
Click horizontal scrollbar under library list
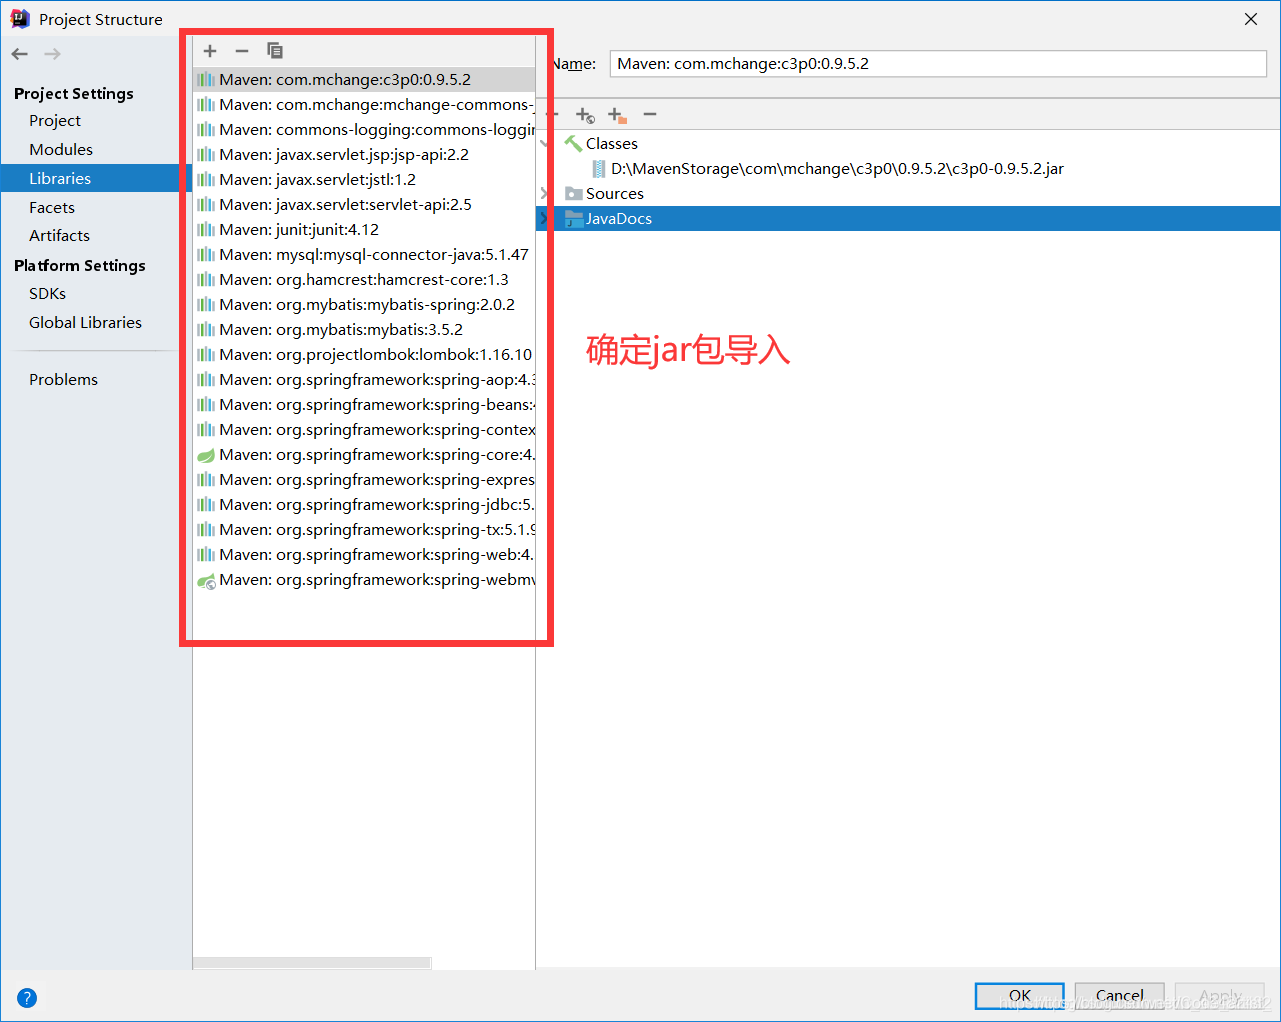(x=312, y=963)
